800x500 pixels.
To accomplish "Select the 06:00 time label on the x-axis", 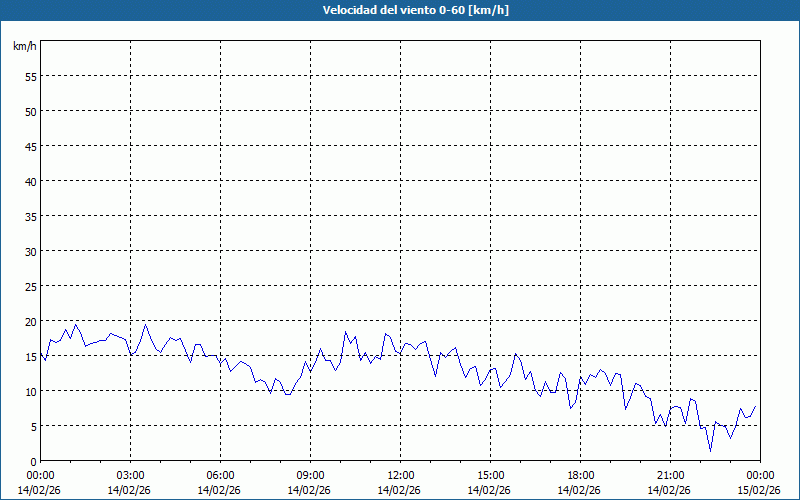I will click(220, 475).
